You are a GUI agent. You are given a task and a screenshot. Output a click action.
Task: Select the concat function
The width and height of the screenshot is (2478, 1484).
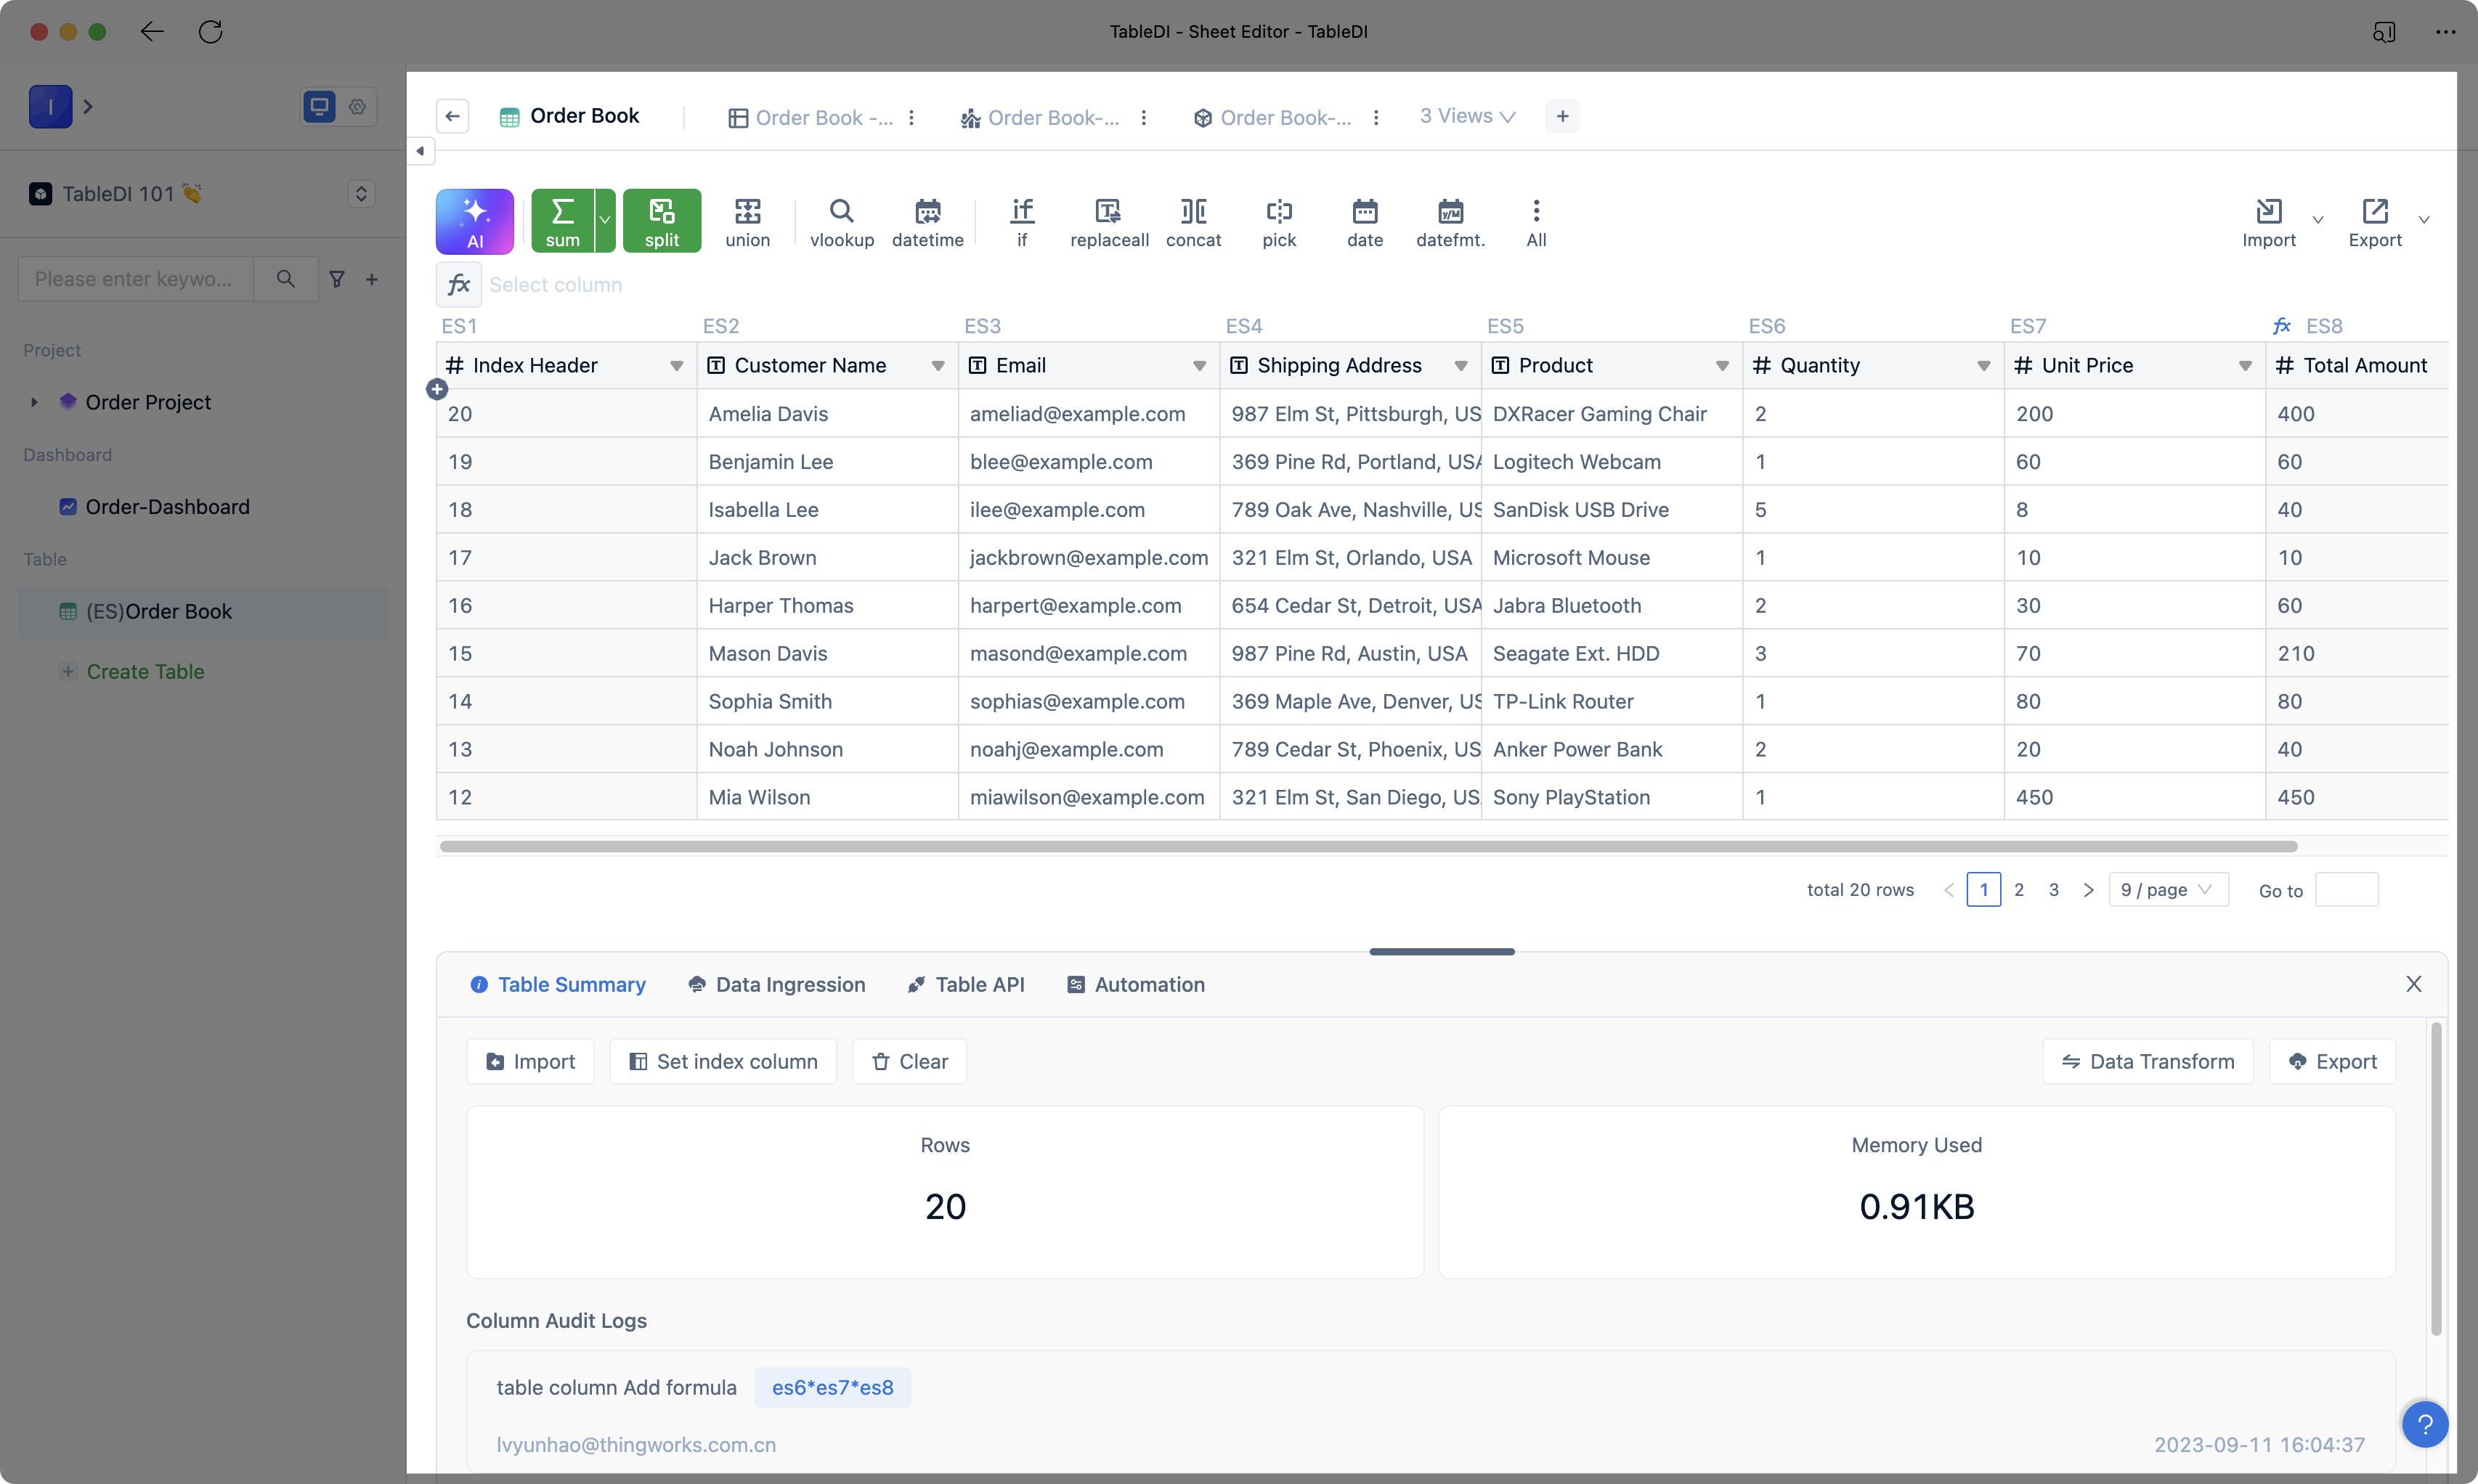click(1193, 221)
